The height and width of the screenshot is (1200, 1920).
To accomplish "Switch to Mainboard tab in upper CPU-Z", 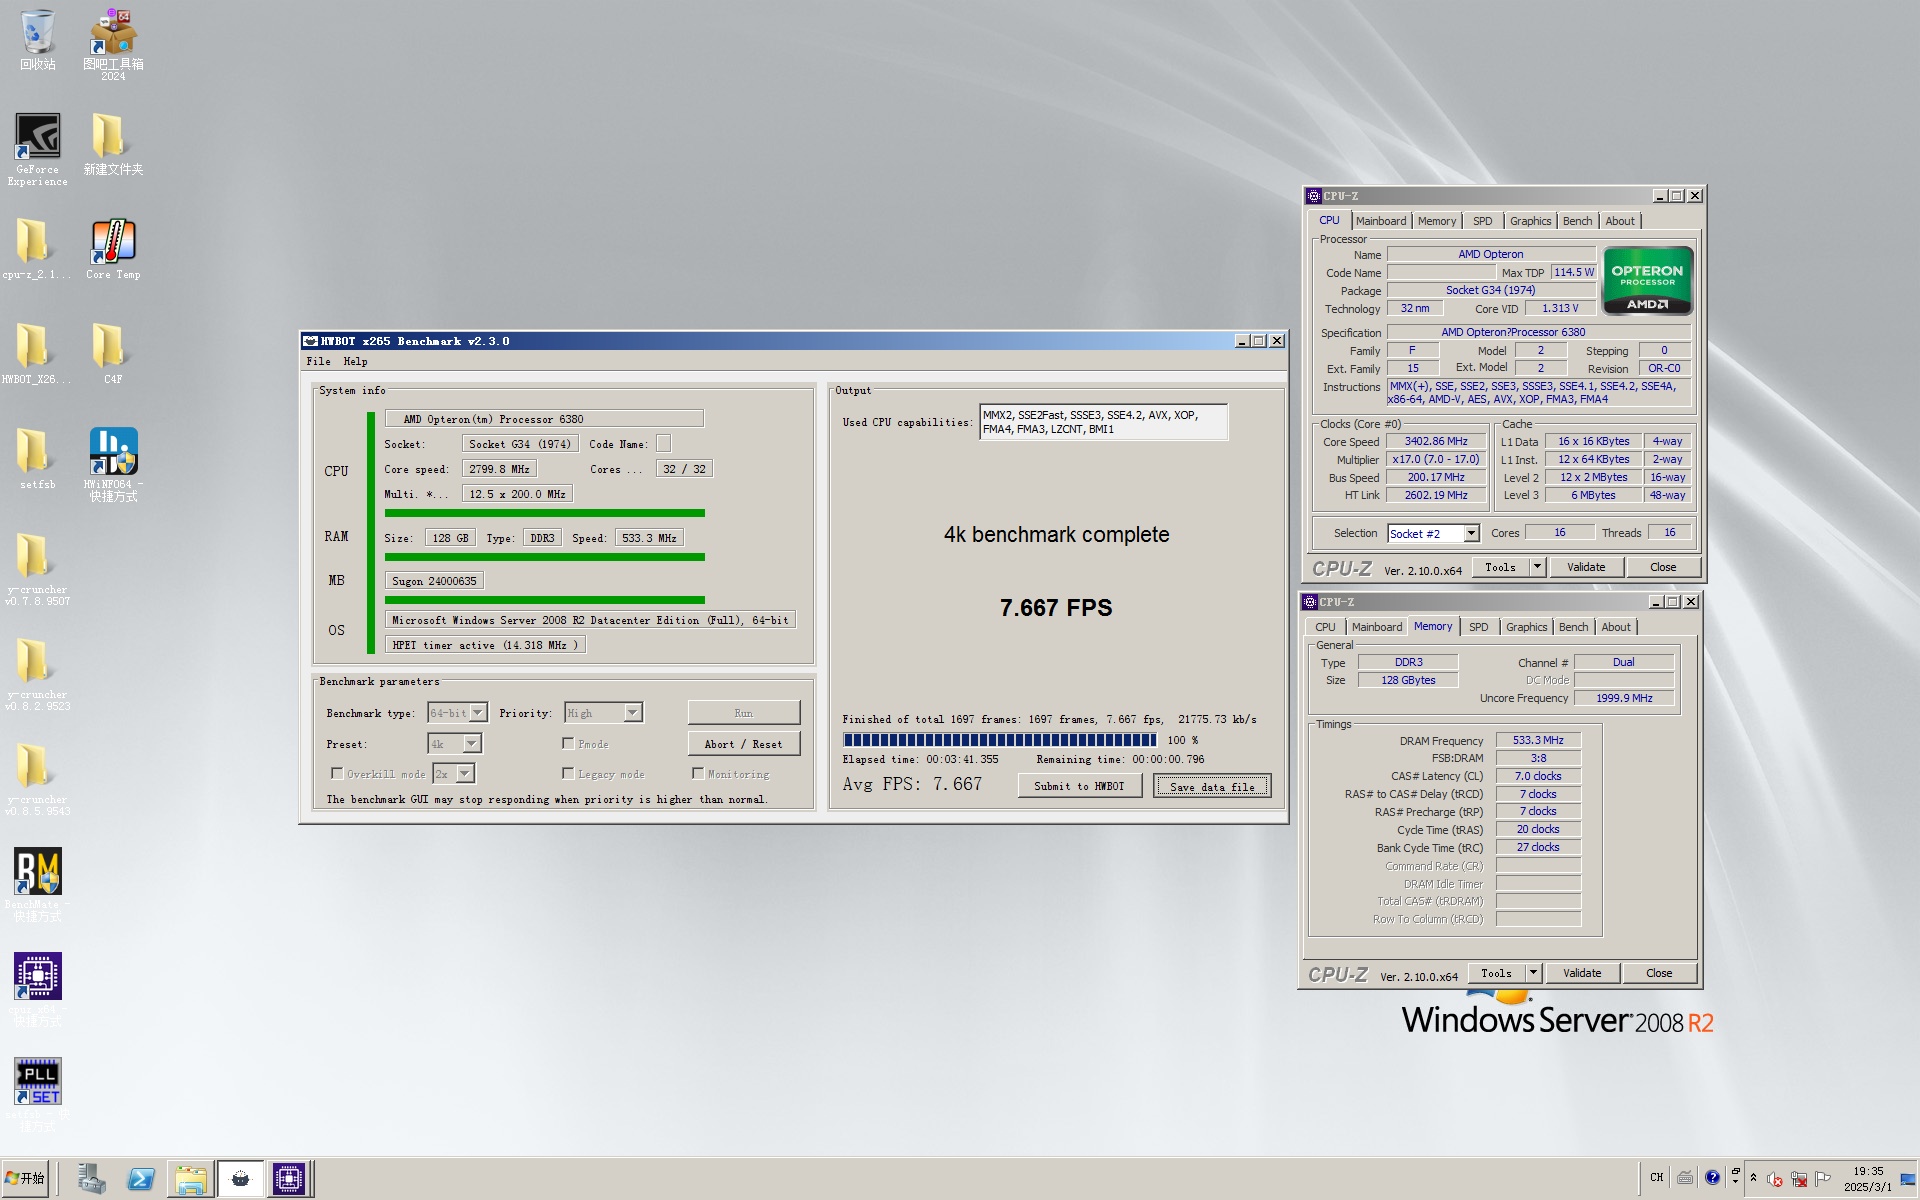I will point(1381,221).
